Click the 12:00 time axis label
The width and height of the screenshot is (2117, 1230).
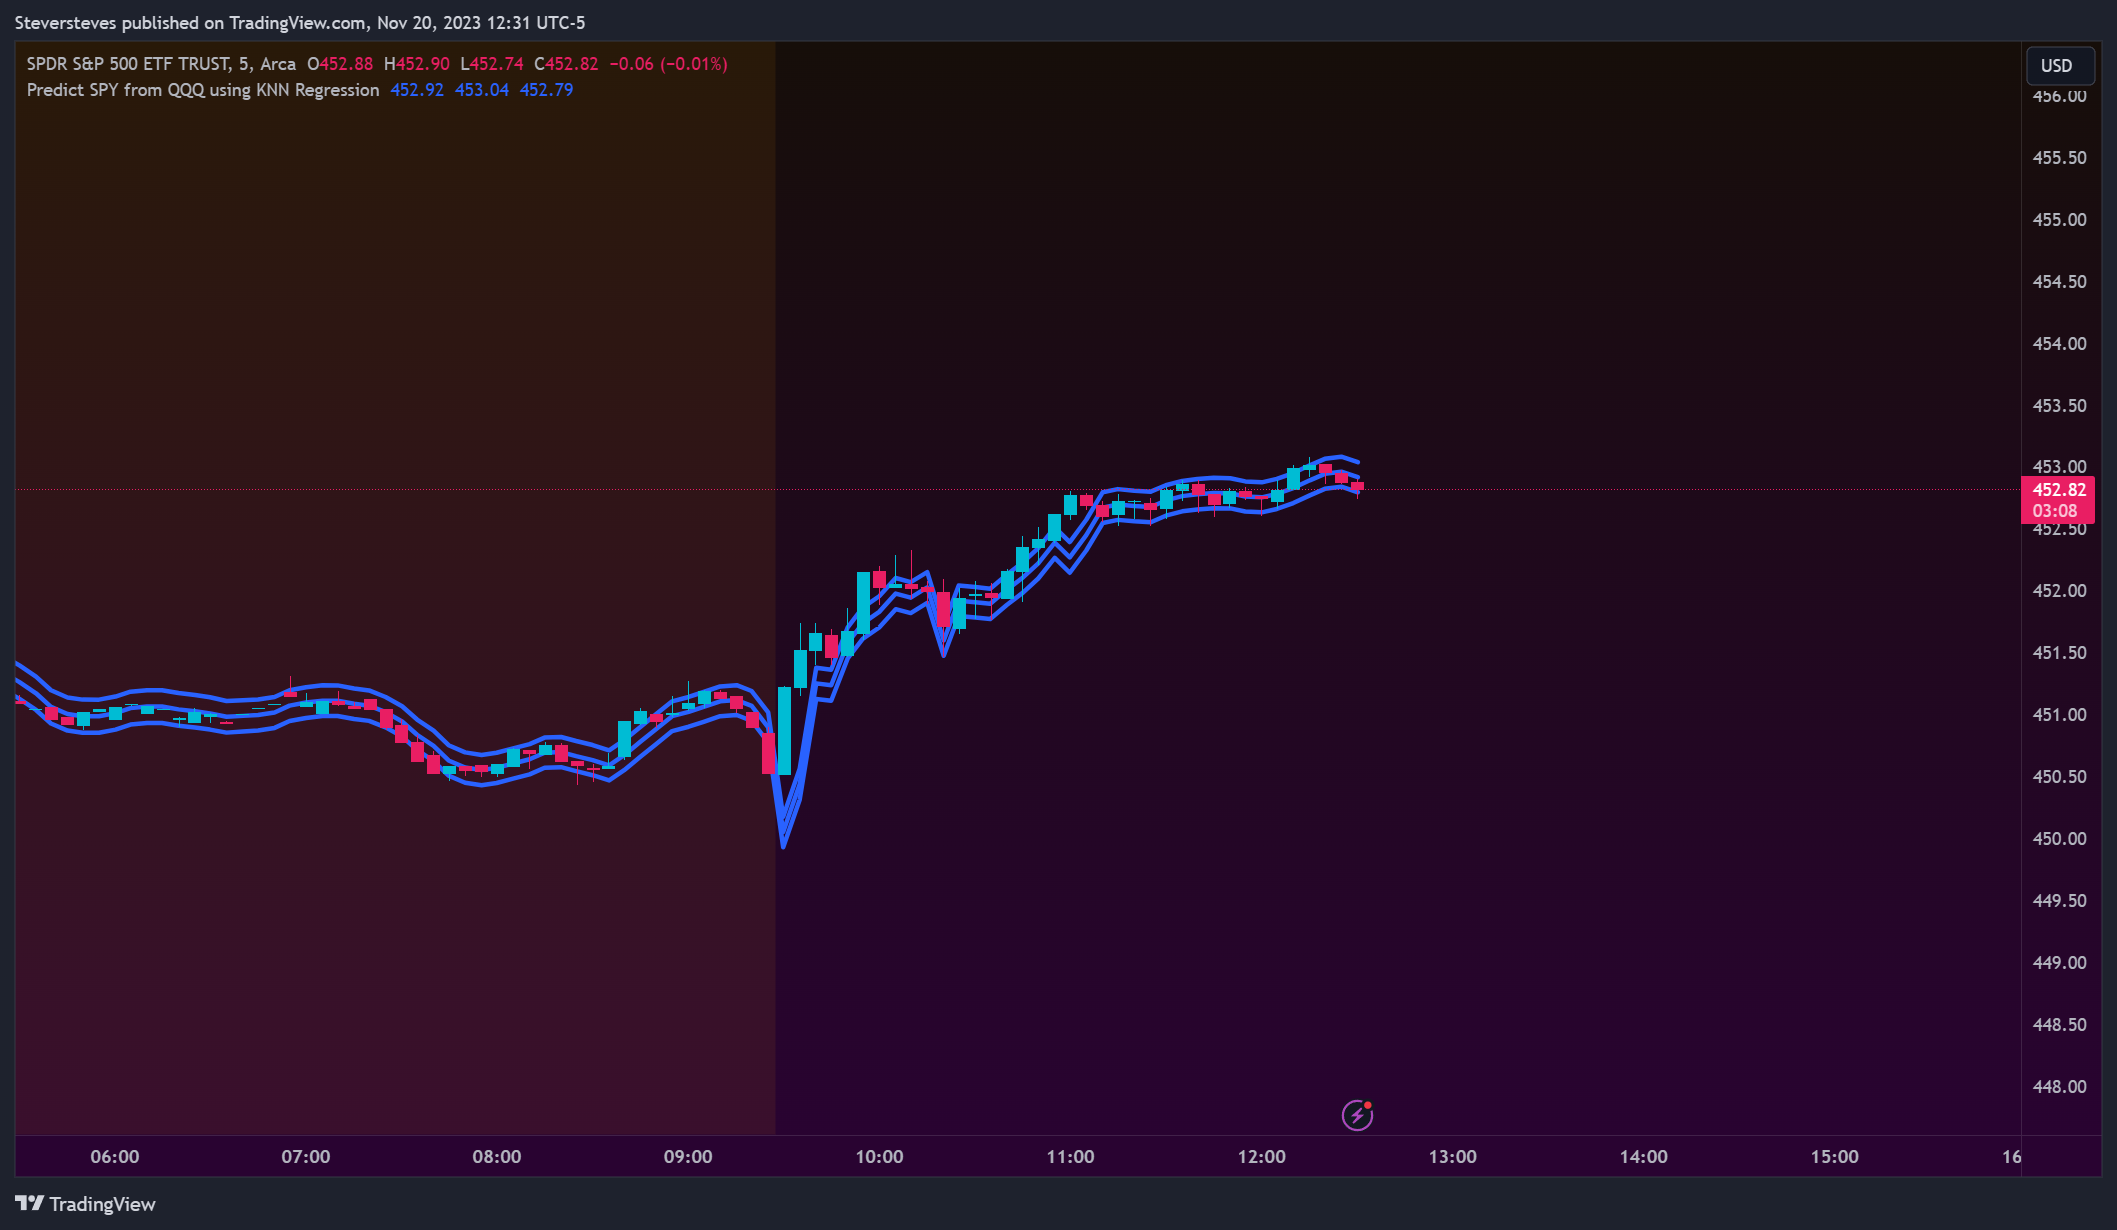click(1261, 1157)
